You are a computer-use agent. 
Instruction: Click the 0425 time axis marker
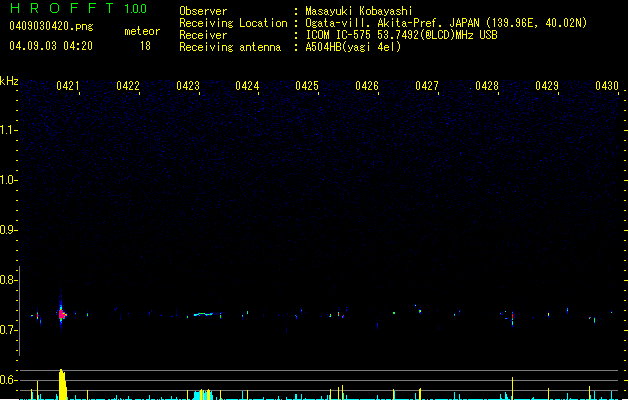click(x=307, y=86)
